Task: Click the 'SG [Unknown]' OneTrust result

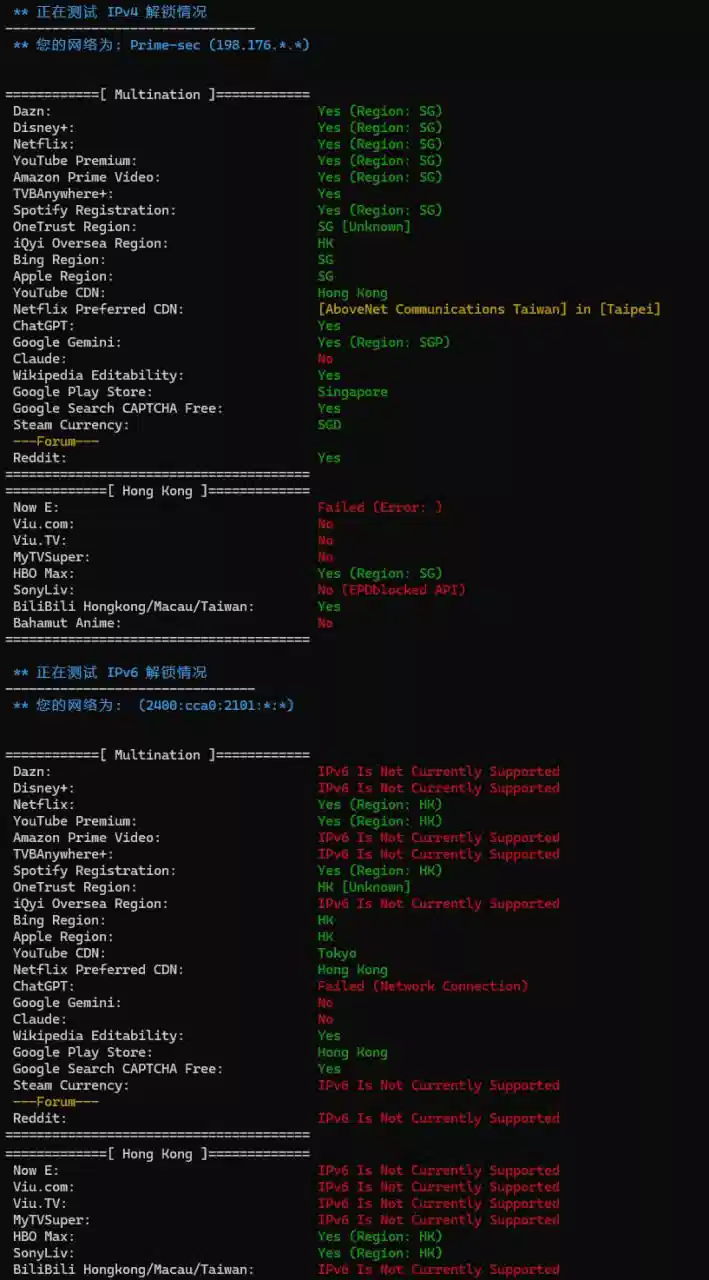Action: click(364, 226)
